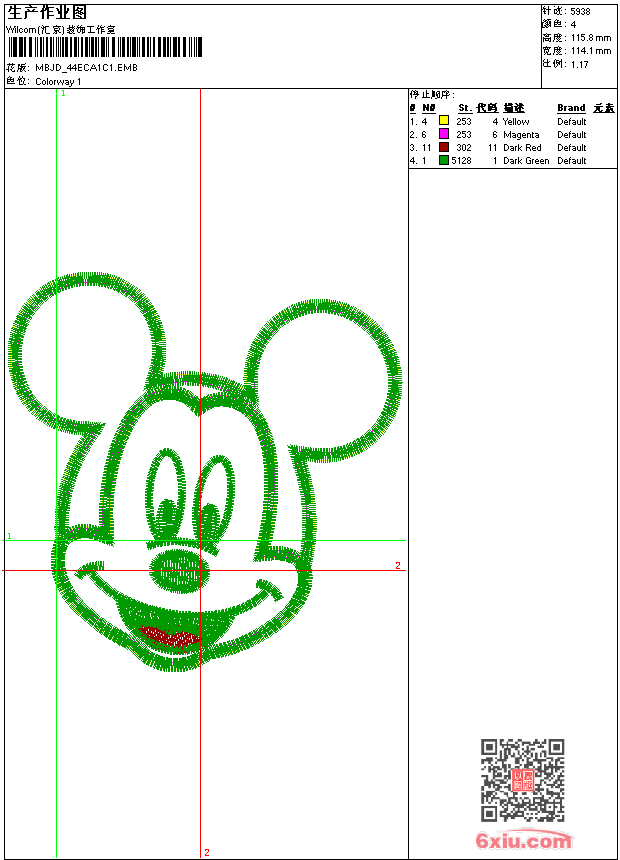Click the 'Dark Red' description text
Viewport: 620px width, 860px height.
coord(522,148)
